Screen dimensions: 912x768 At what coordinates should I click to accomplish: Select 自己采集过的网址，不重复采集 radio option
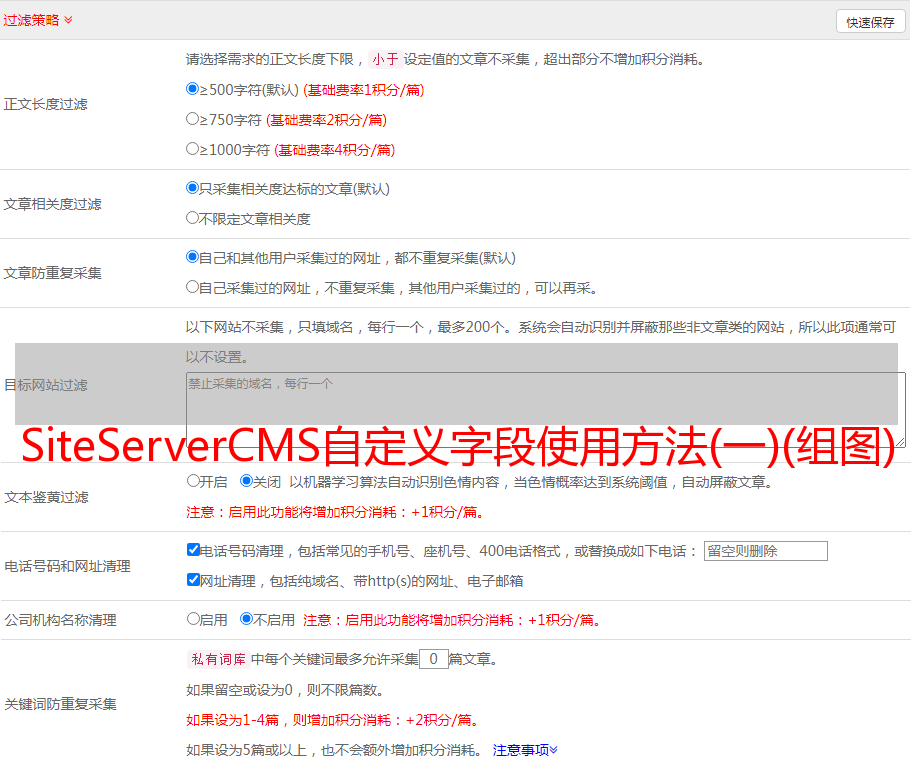[193, 287]
